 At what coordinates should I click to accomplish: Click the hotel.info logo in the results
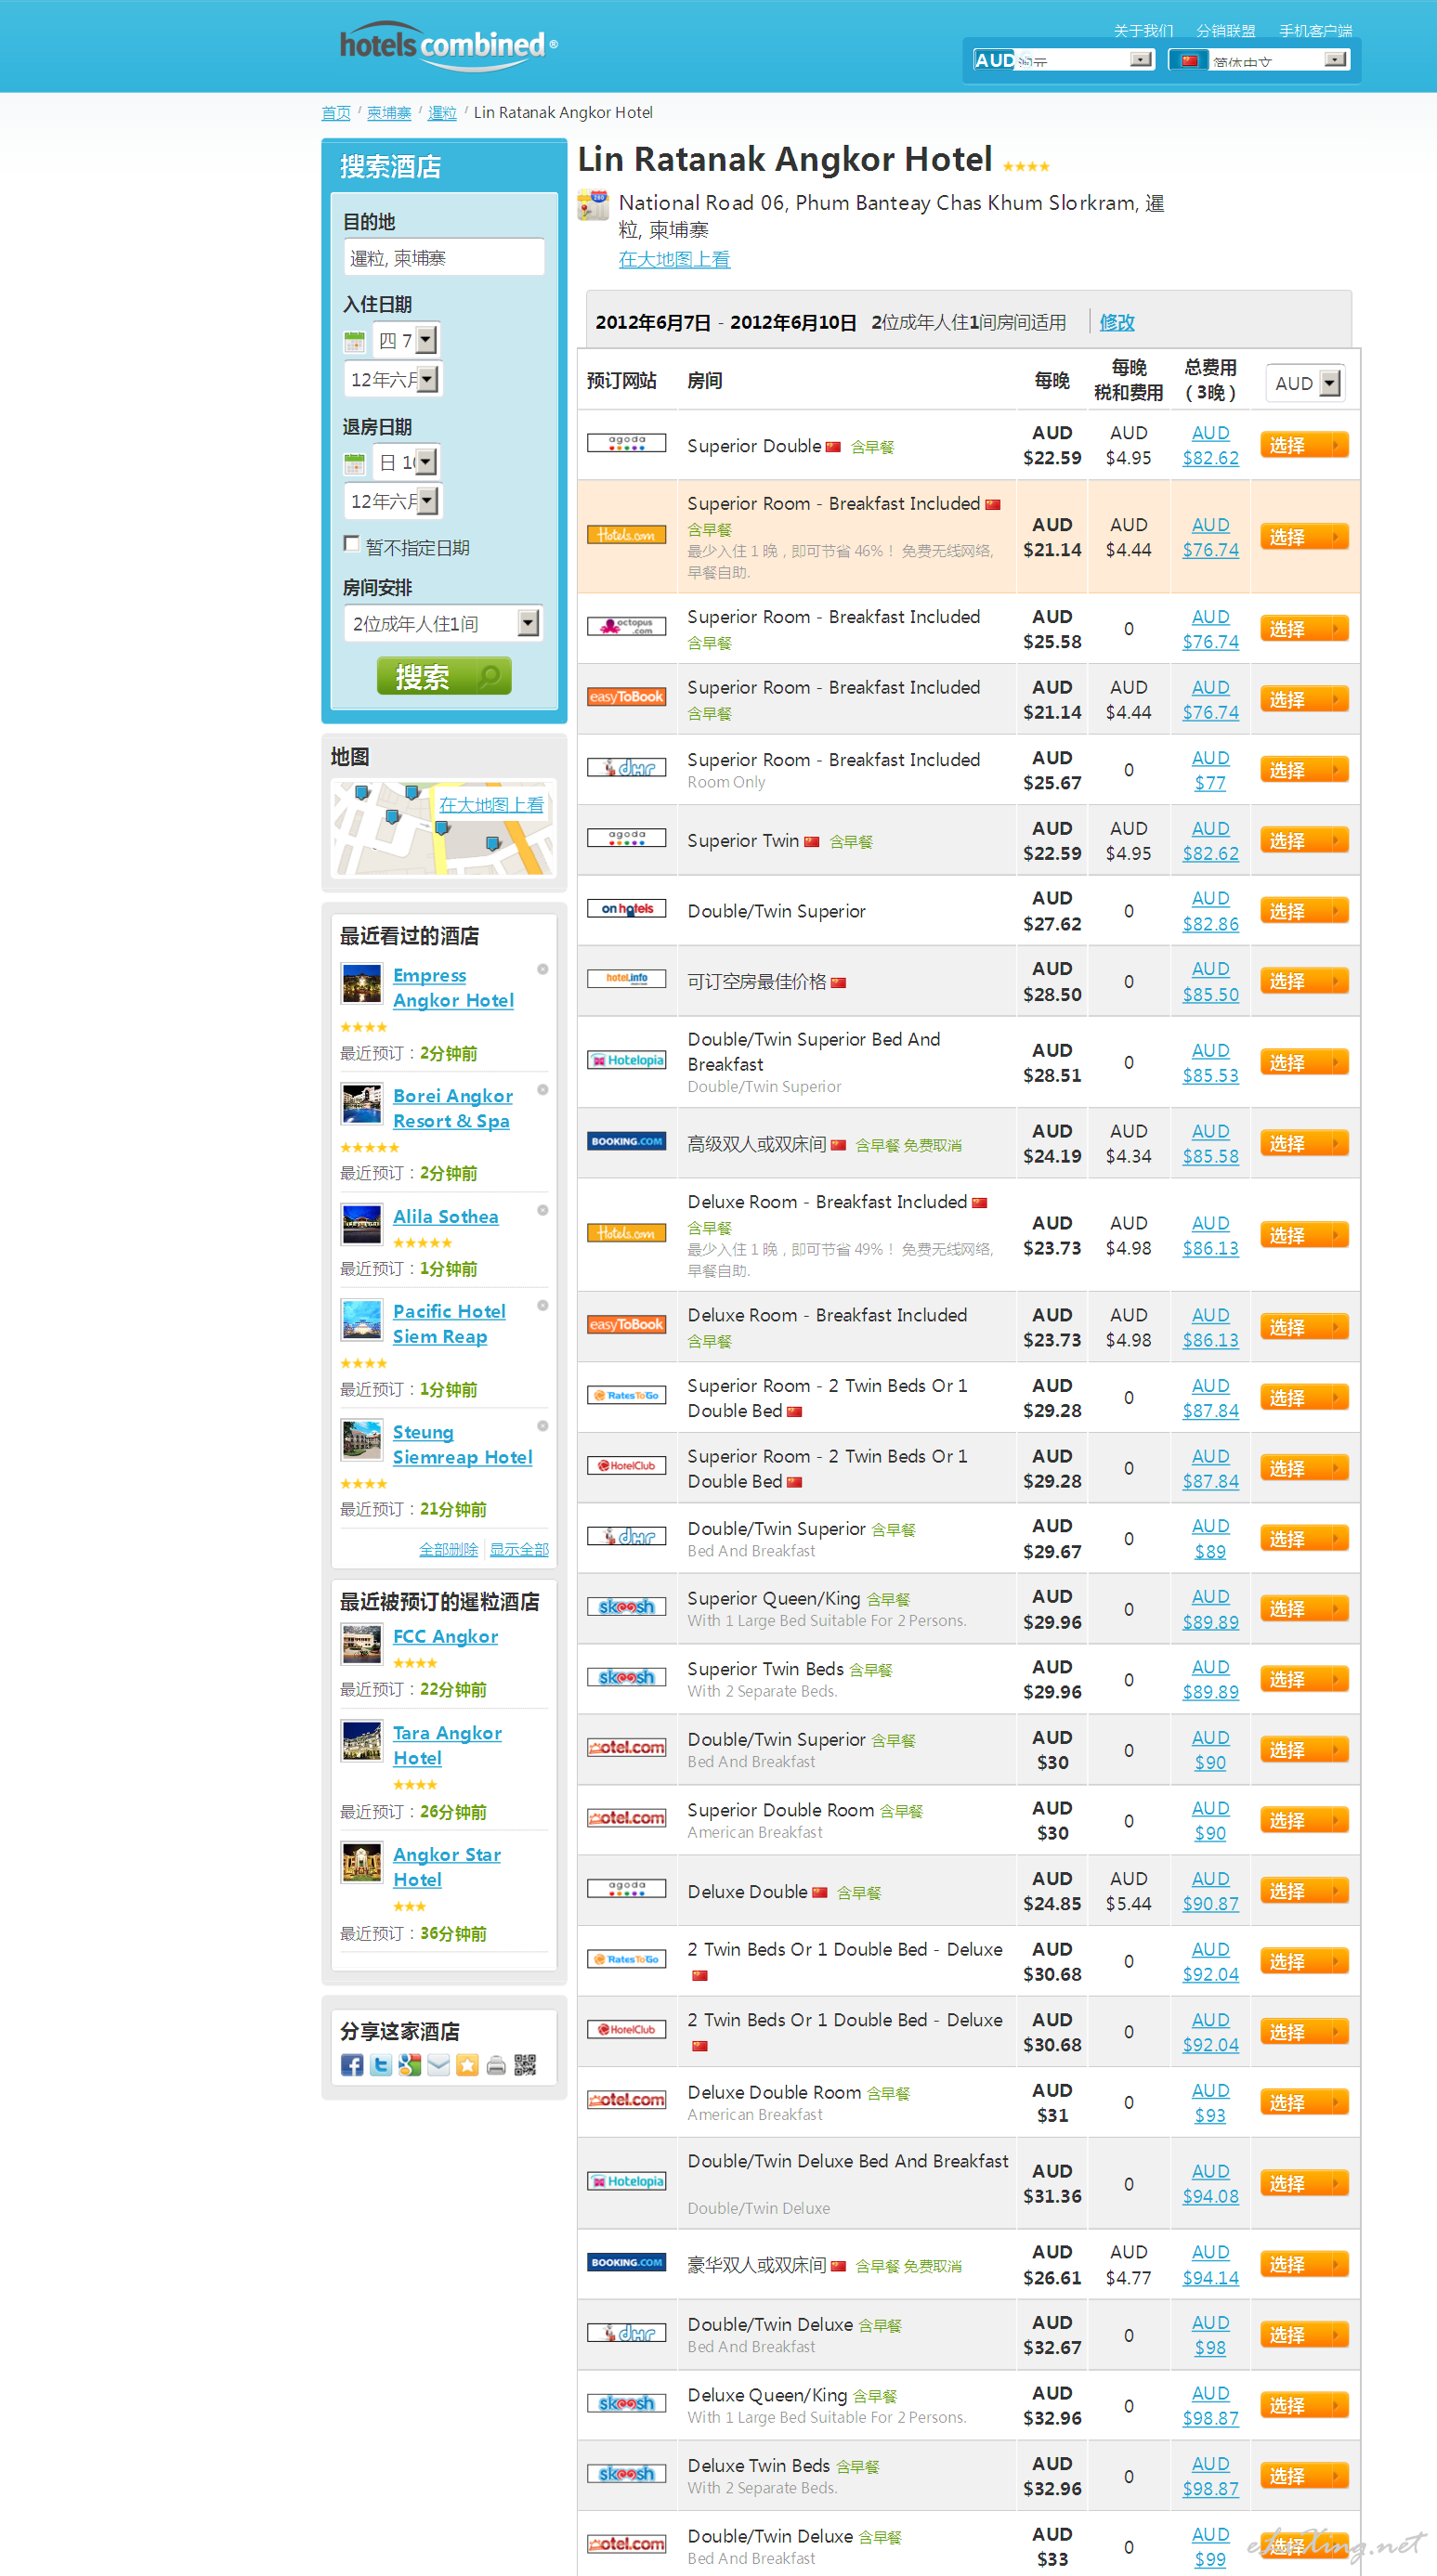point(626,979)
